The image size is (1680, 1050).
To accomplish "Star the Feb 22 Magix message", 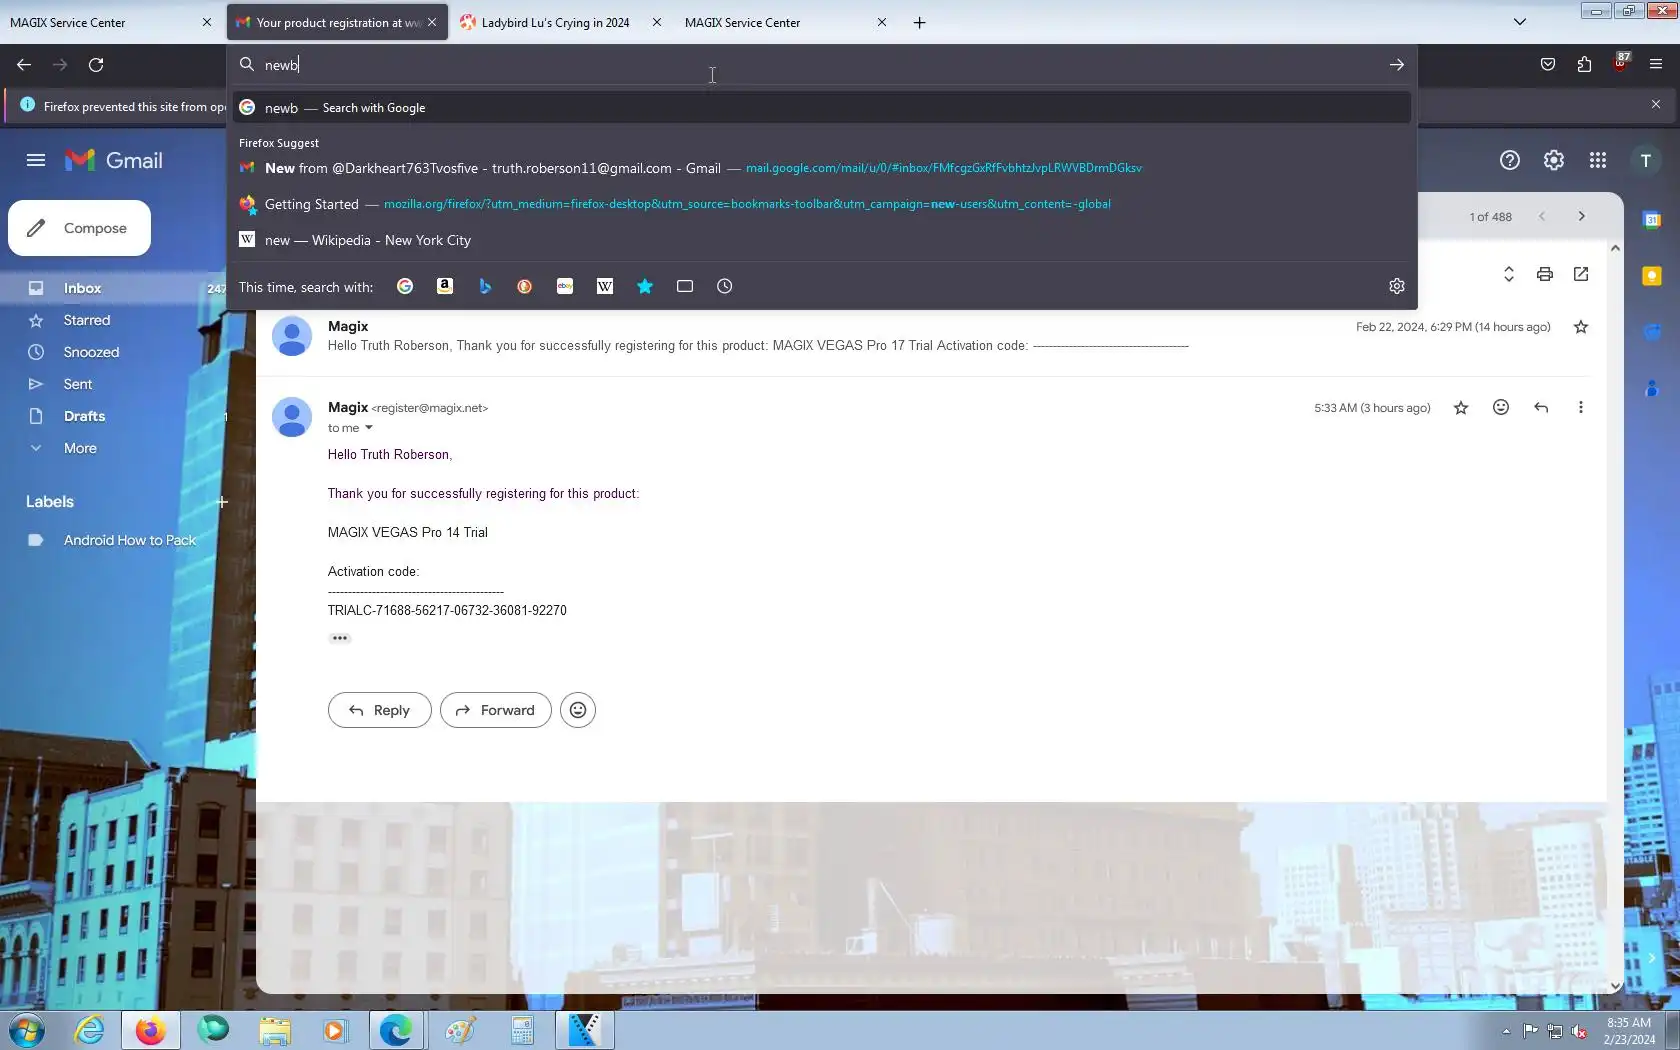I will [x=1581, y=327].
